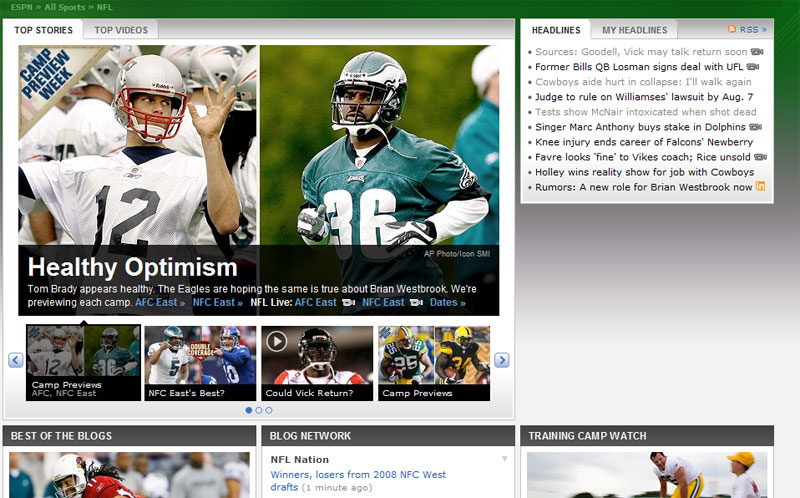Open Best of the Blogs Cardinals photo
Viewport: 800px width, 498px height.
point(129,475)
